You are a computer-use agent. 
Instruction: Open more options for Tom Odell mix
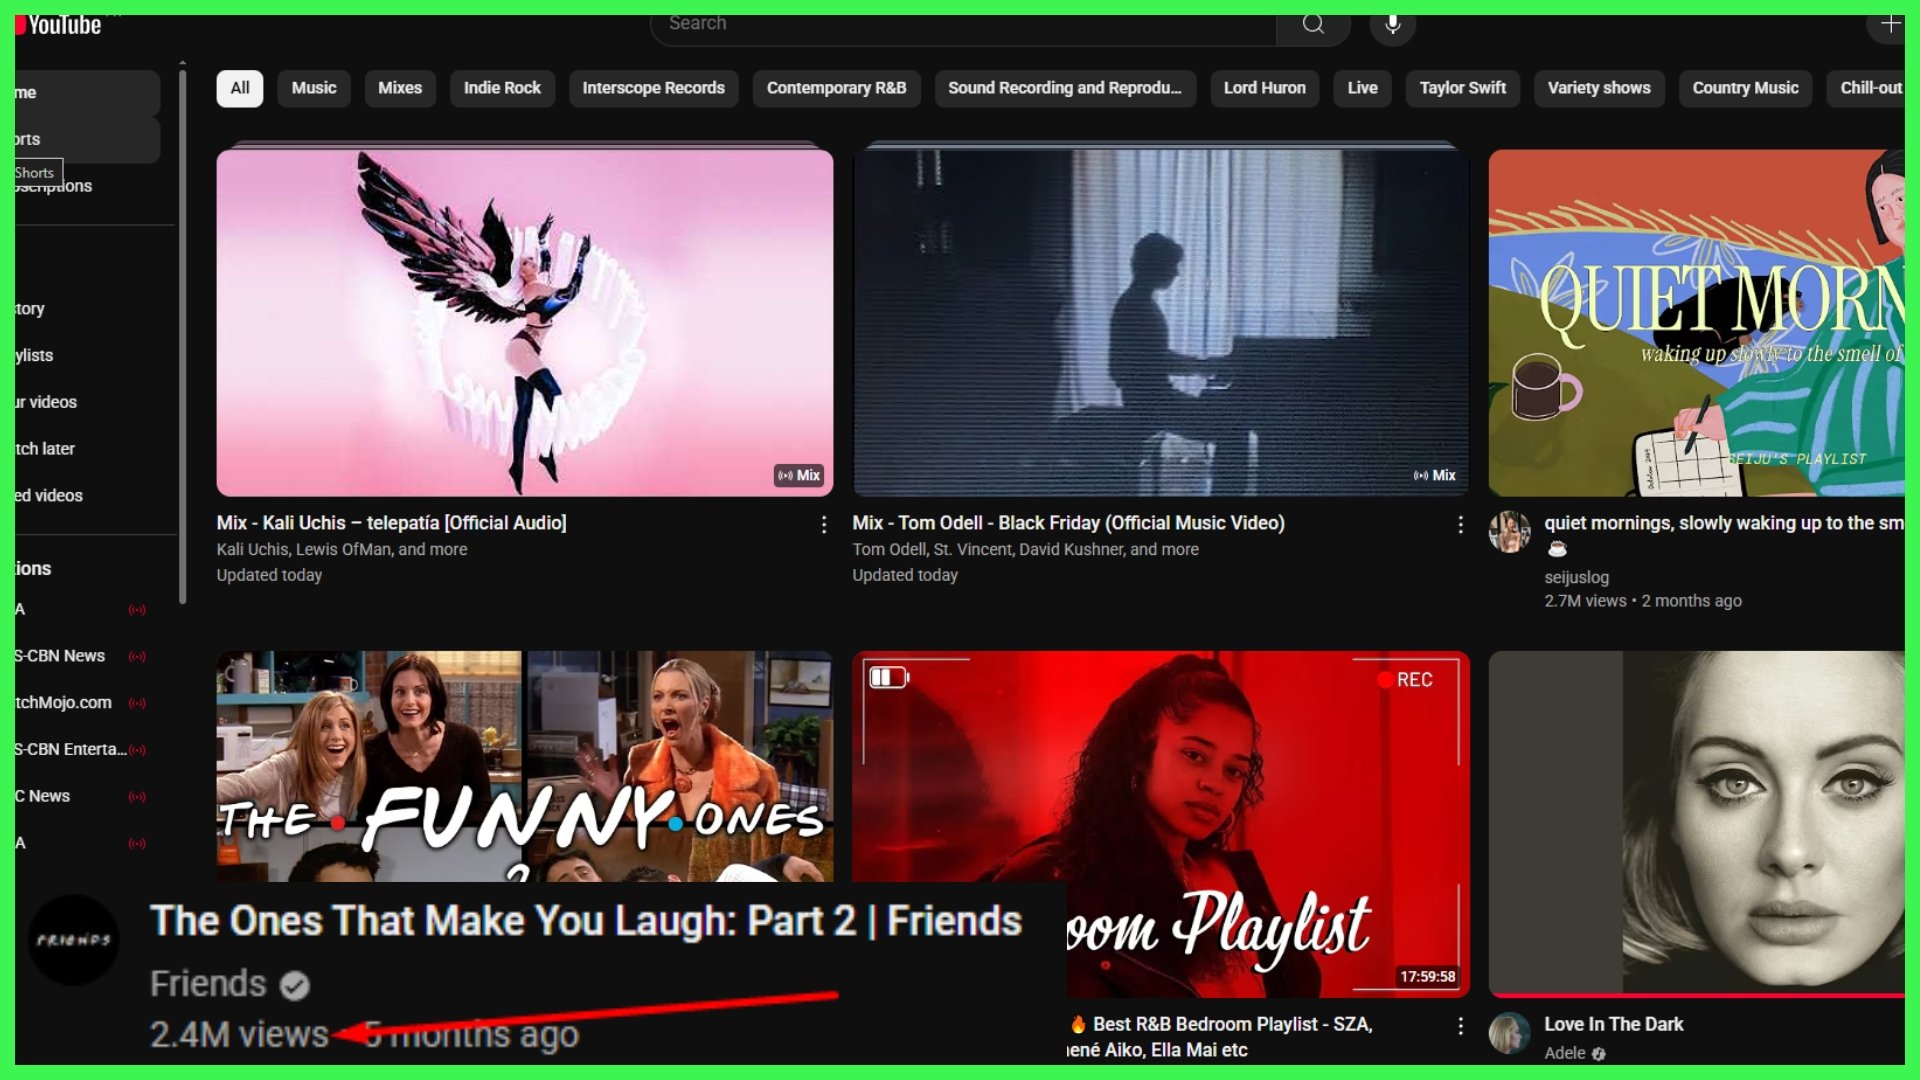tap(1460, 524)
